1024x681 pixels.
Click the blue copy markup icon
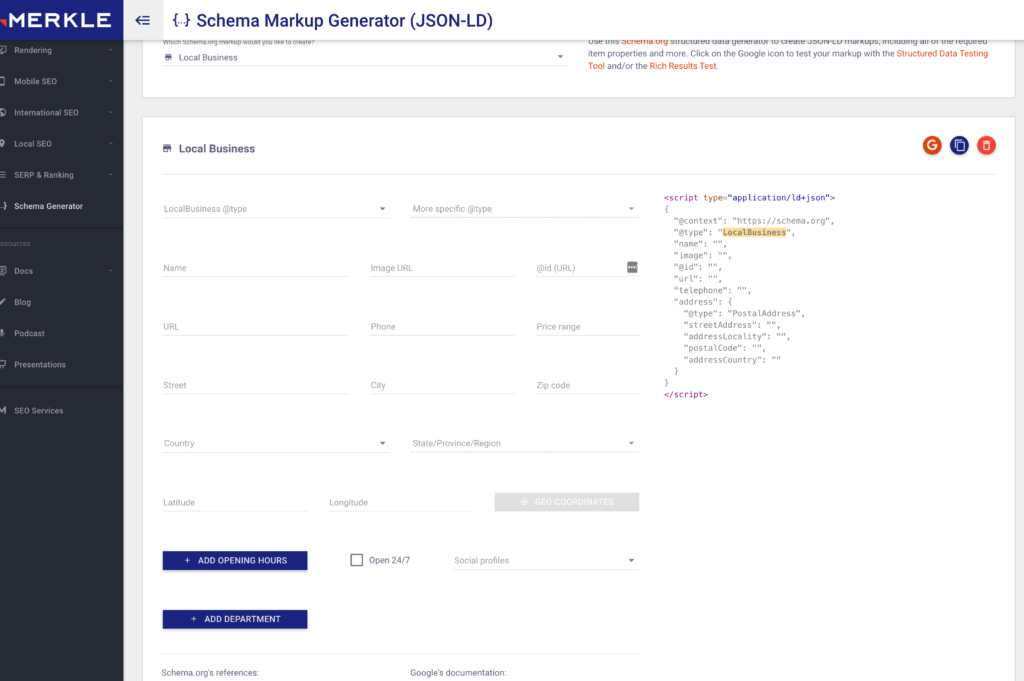pyautogui.click(x=959, y=146)
